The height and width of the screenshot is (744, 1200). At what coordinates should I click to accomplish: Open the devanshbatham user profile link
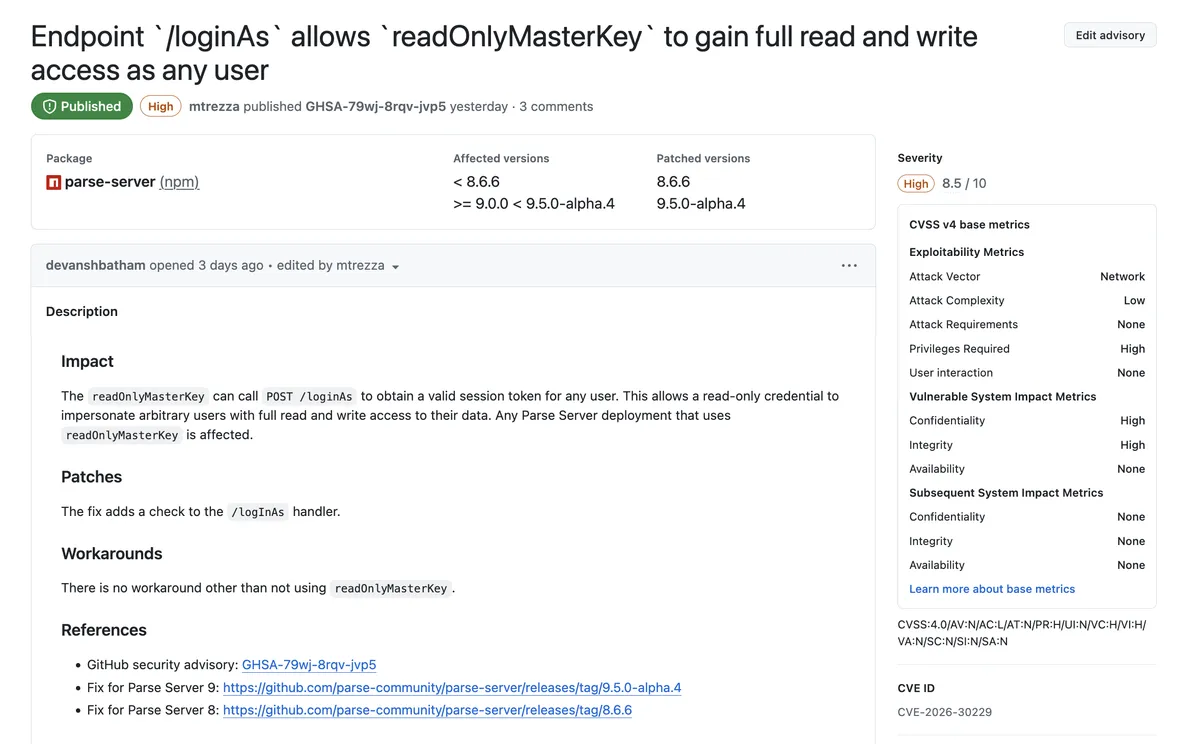click(x=96, y=265)
